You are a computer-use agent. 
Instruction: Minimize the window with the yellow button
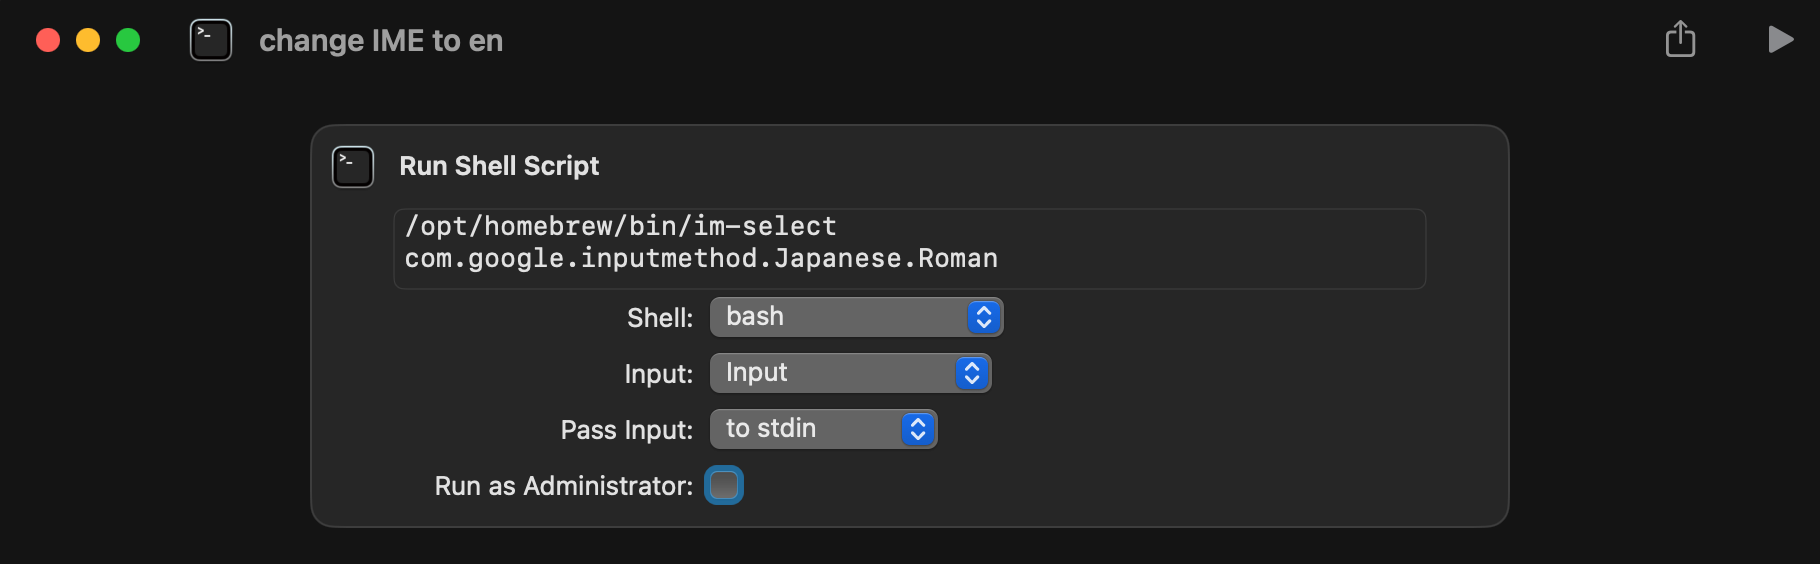(x=88, y=40)
